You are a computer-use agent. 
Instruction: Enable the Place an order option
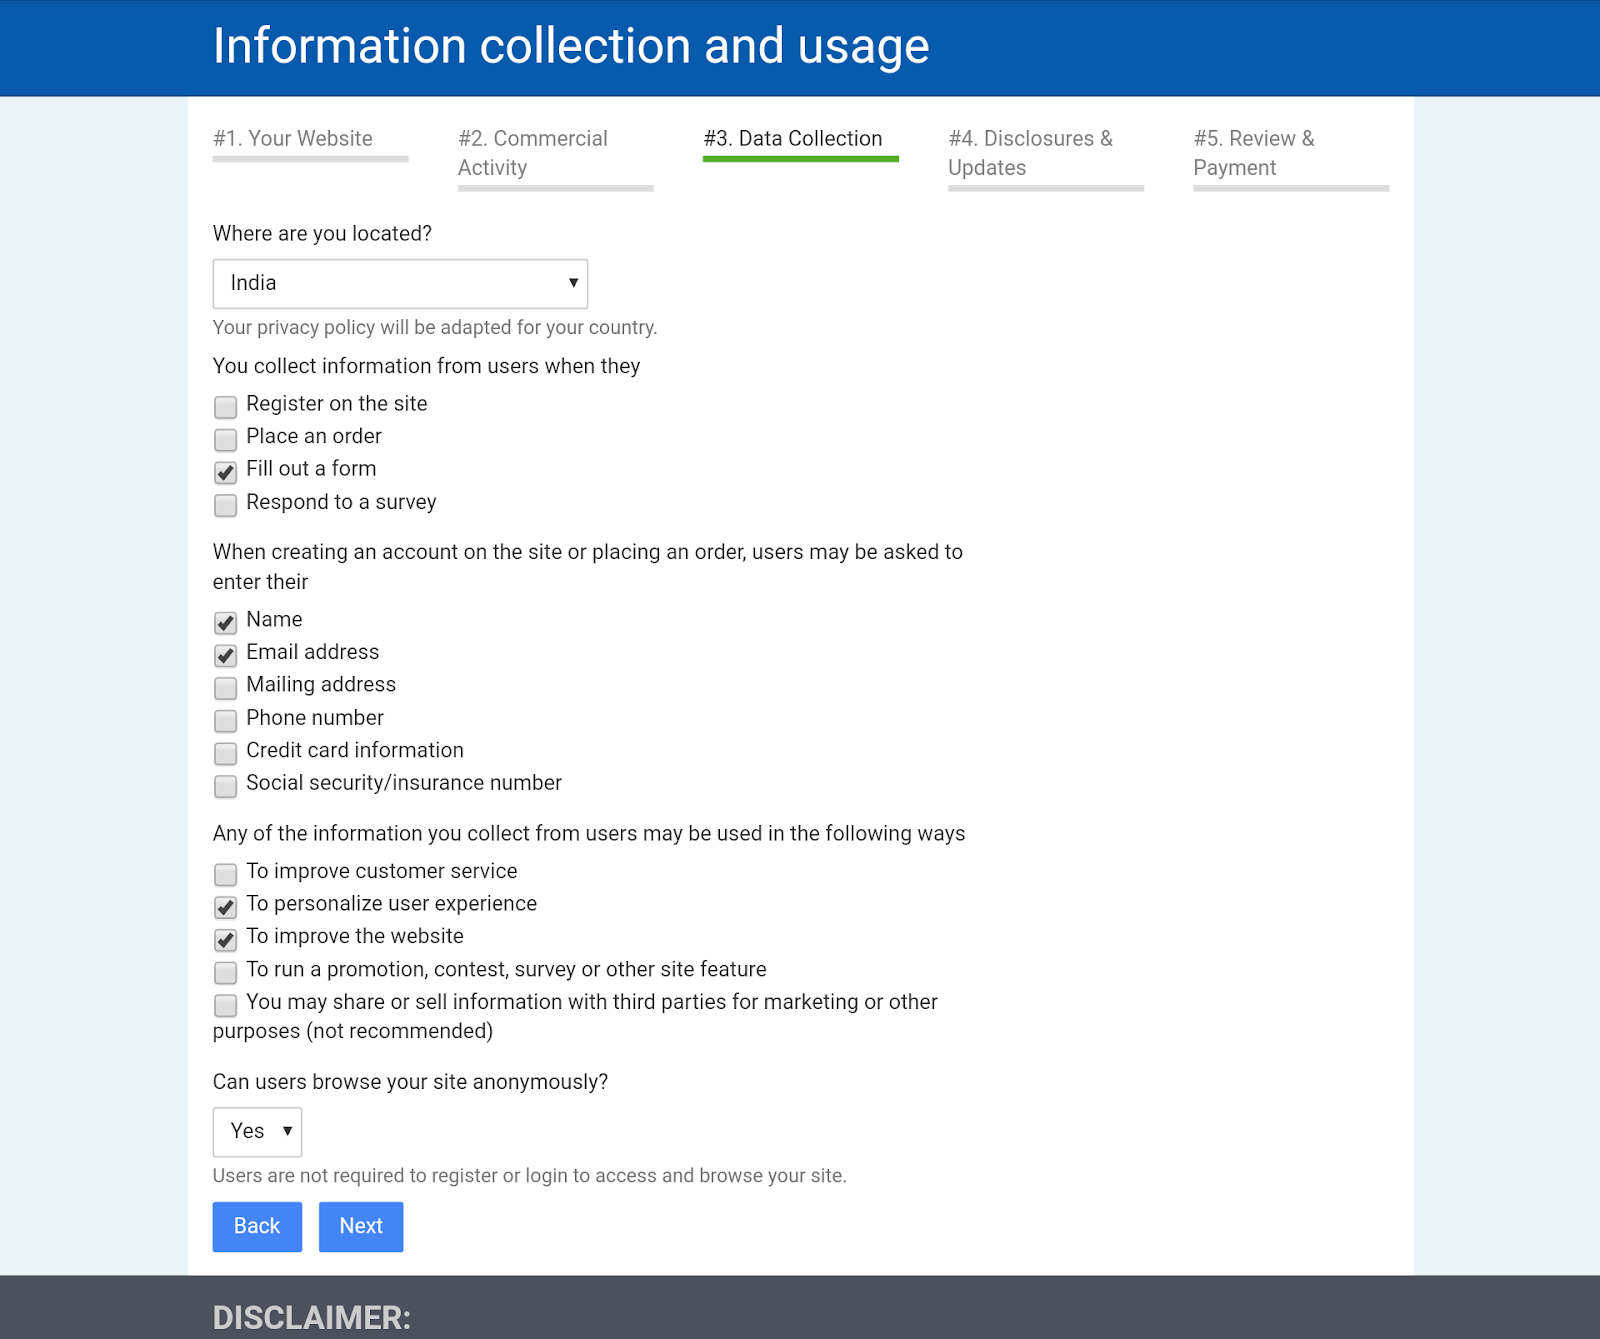tap(226, 440)
